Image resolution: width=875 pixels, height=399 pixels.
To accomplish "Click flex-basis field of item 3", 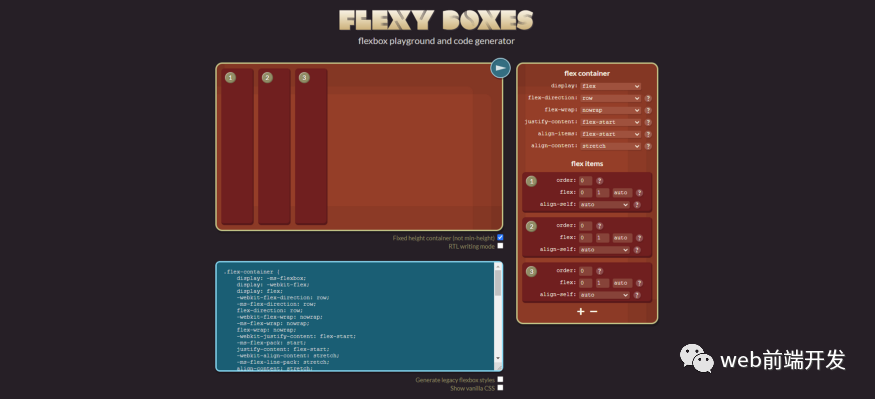I will coord(622,283).
